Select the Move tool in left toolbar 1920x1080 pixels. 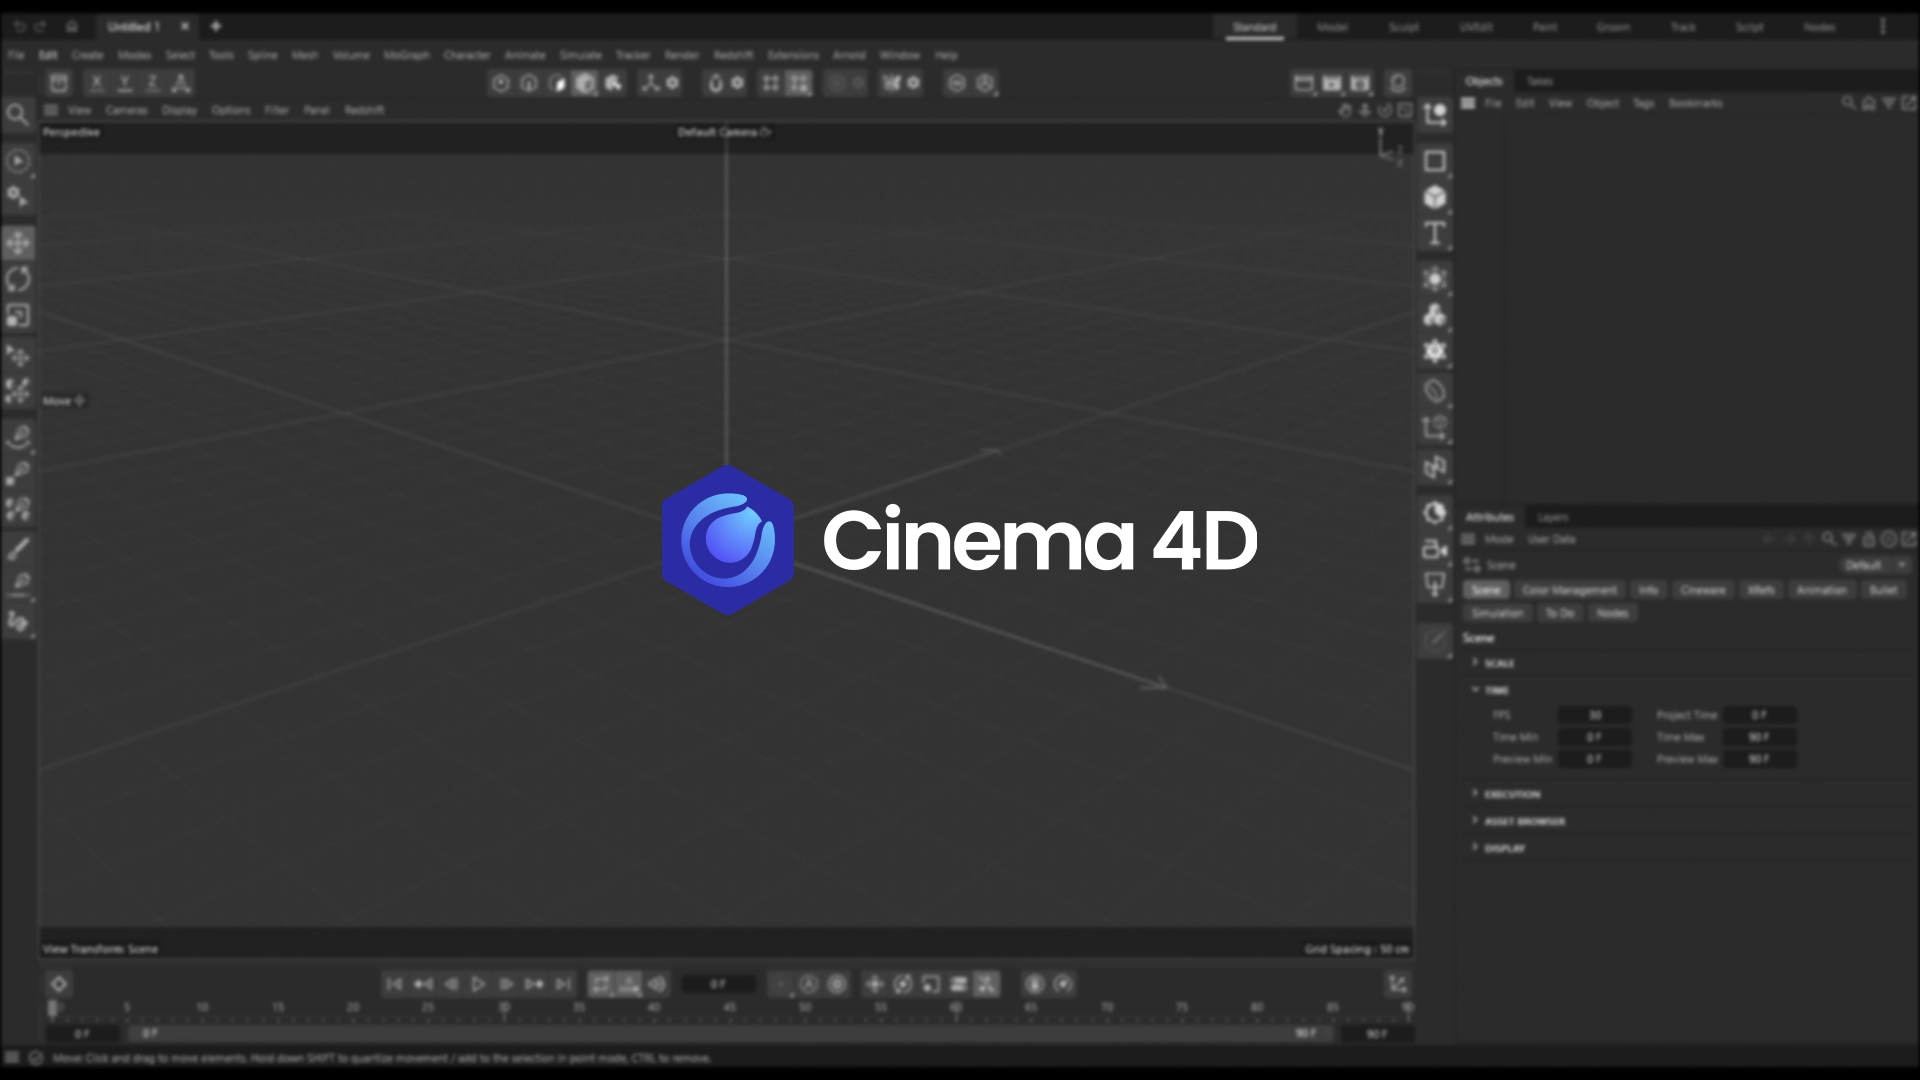pos(18,243)
